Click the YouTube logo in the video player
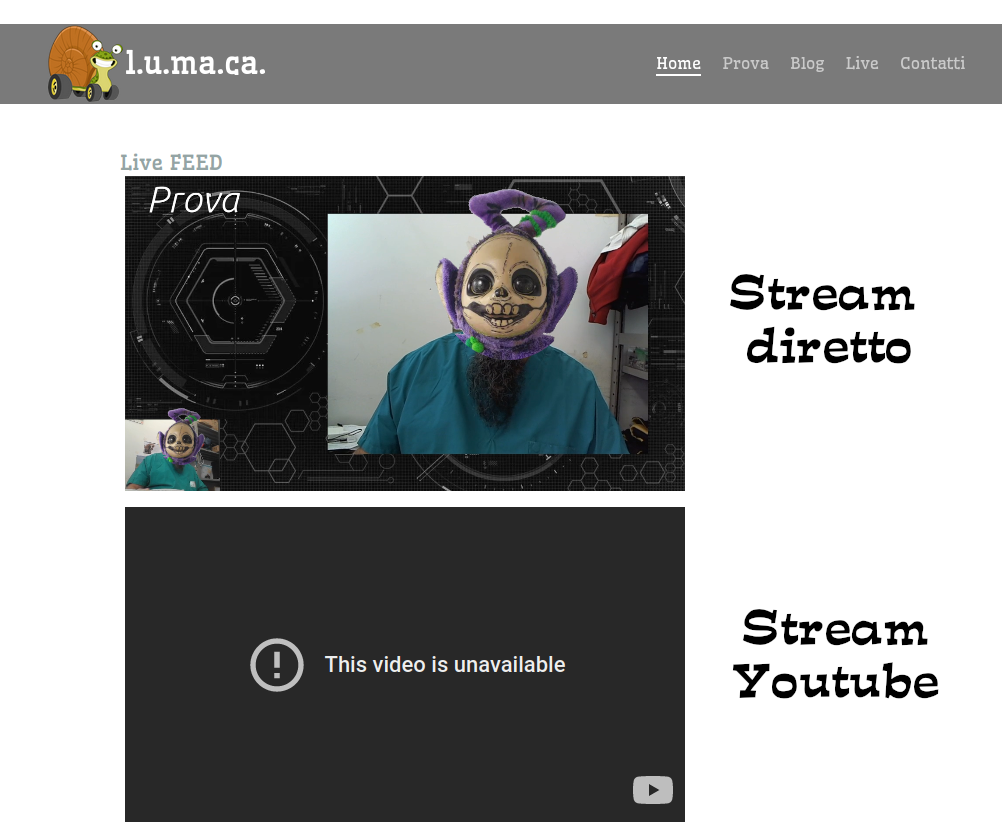This screenshot has width=1002, height=836. pyautogui.click(x=652, y=790)
